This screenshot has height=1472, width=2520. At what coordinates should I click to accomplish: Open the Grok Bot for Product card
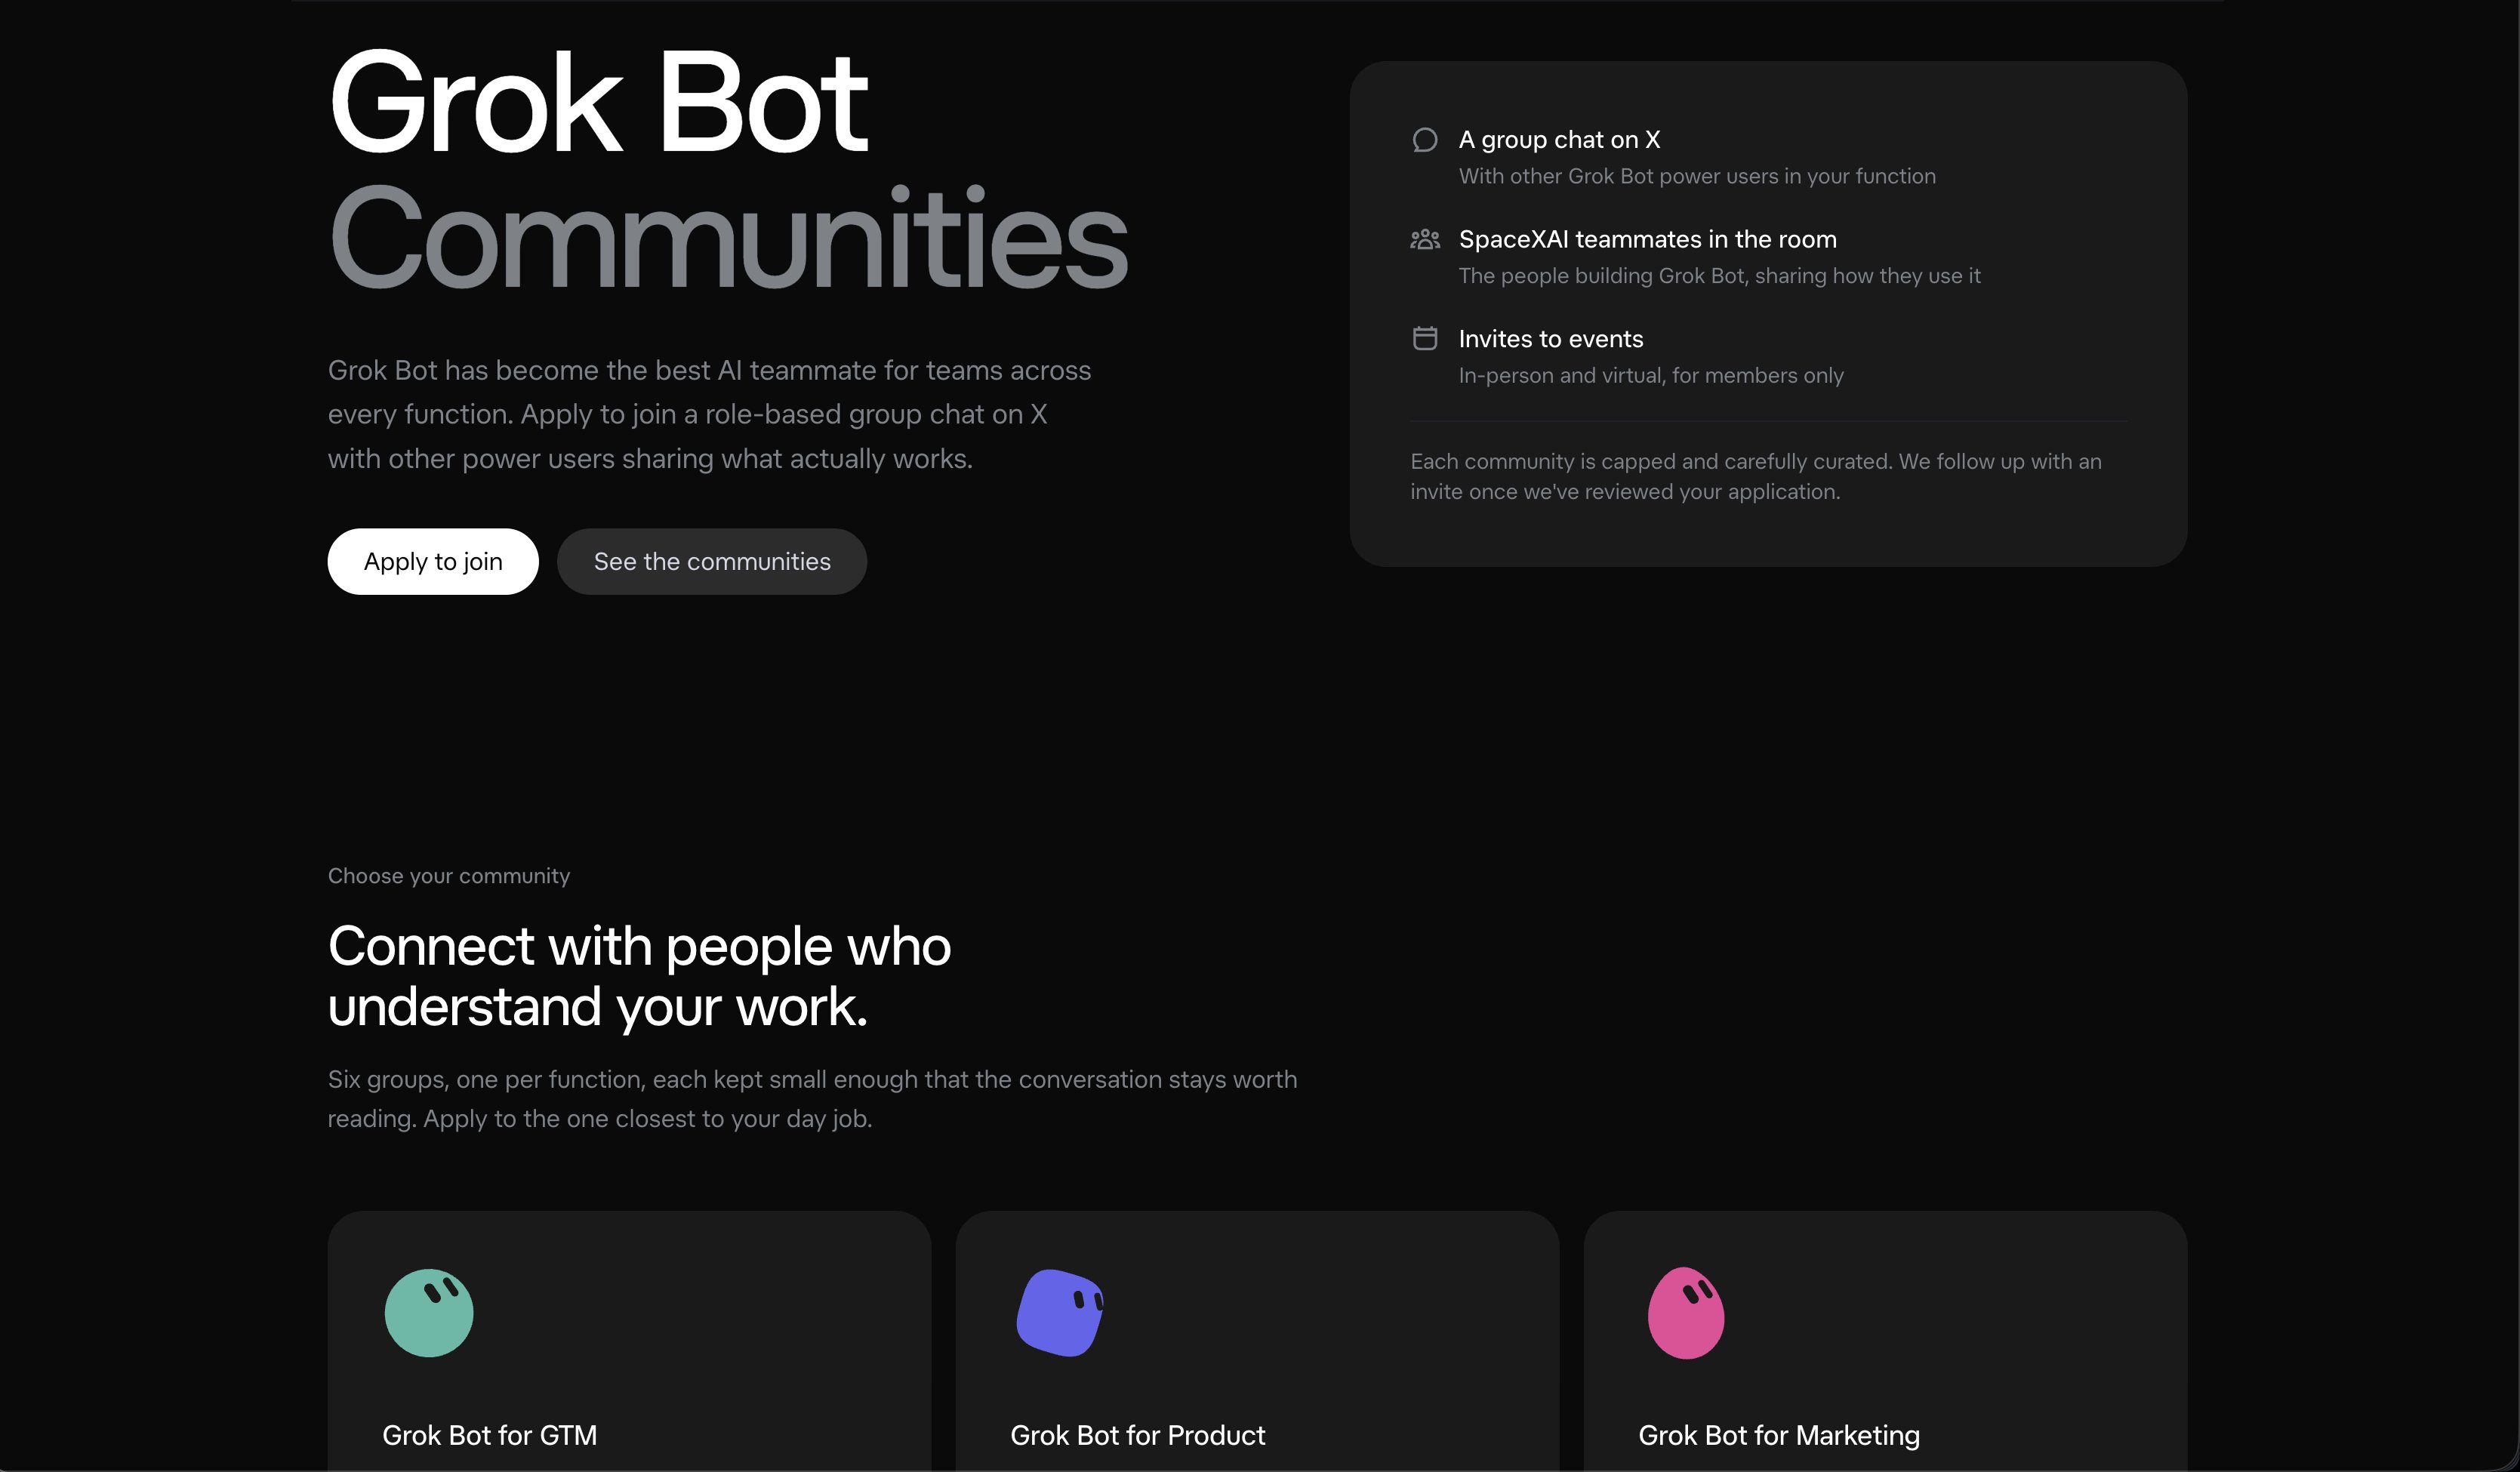1257,1341
